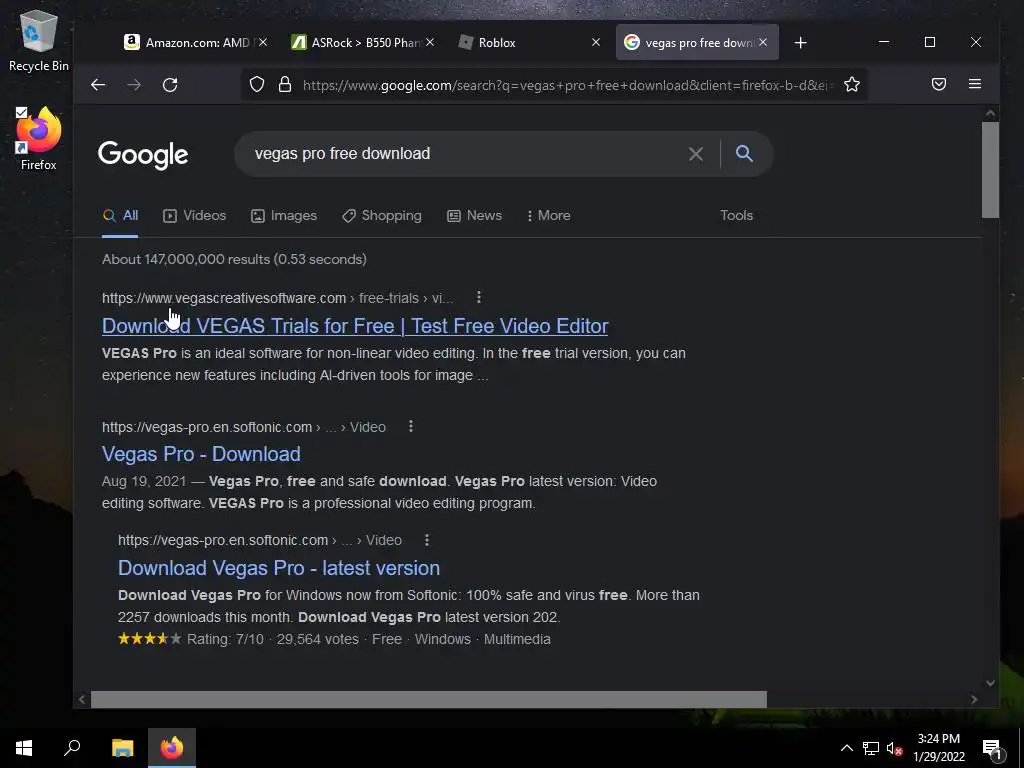Click the scroll down arrow
The image size is (1024, 768).
pyautogui.click(x=990, y=683)
